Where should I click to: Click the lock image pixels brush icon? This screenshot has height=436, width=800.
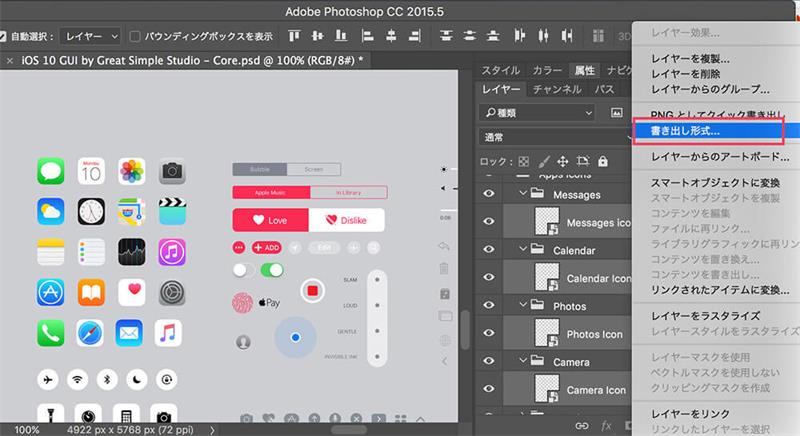click(543, 161)
